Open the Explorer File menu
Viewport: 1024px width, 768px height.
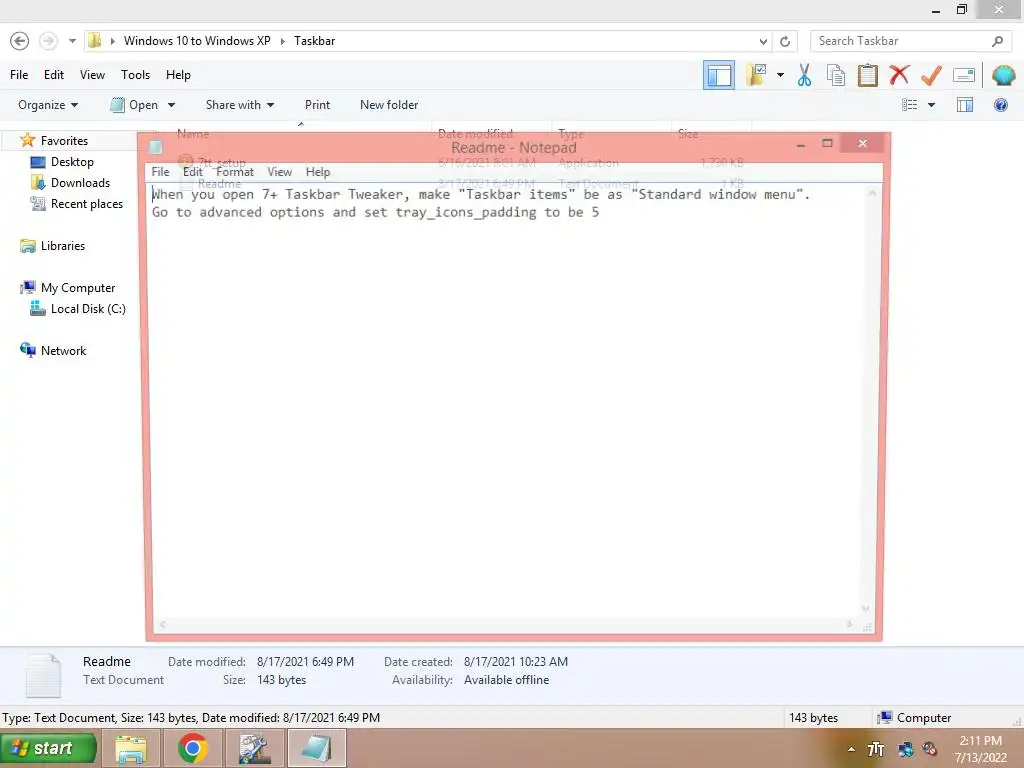coord(19,75)
